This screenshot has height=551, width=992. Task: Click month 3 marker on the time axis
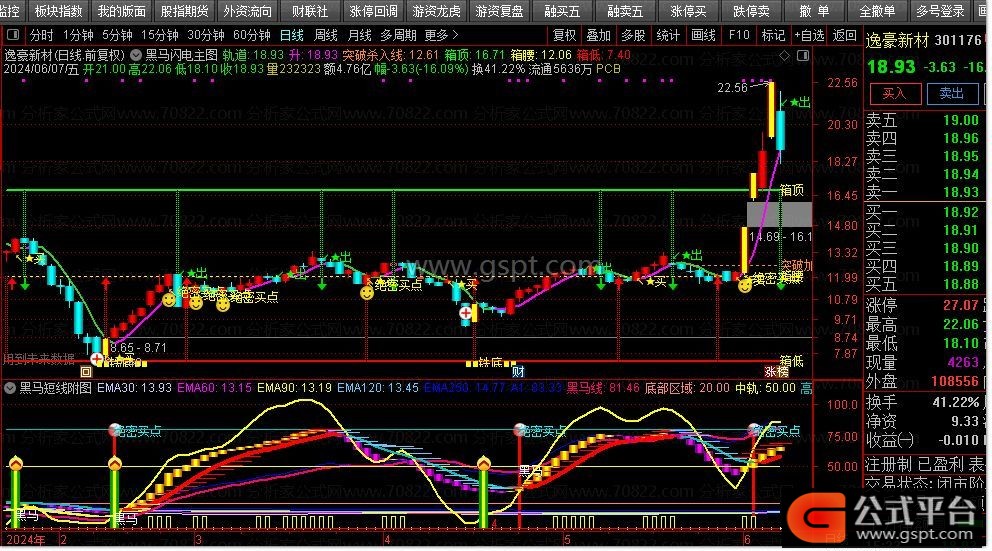click(x=198, y=540)
